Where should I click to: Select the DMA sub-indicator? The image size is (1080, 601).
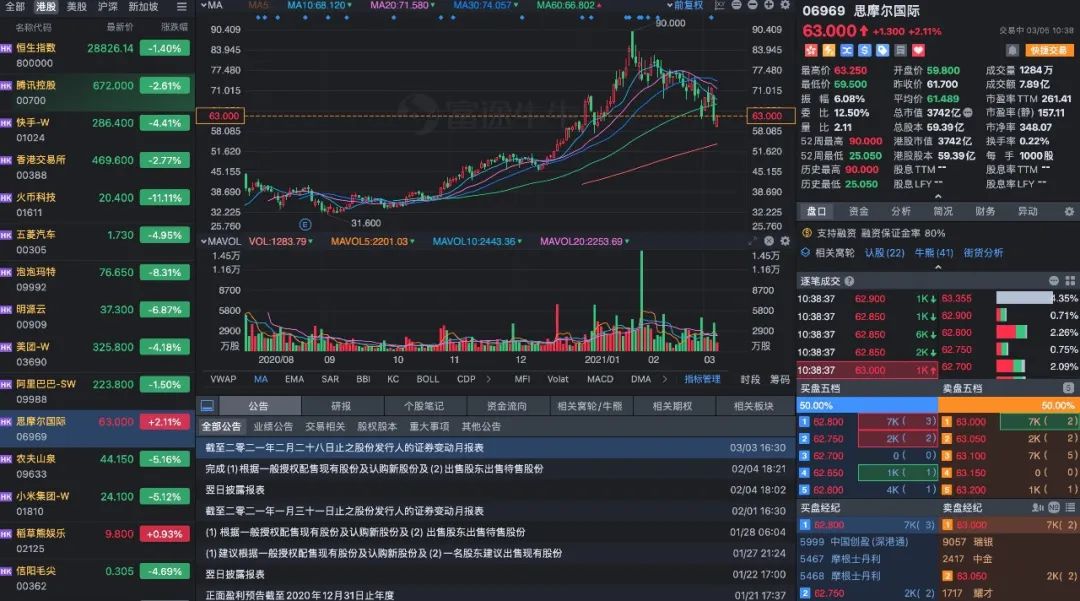[641, 379]
